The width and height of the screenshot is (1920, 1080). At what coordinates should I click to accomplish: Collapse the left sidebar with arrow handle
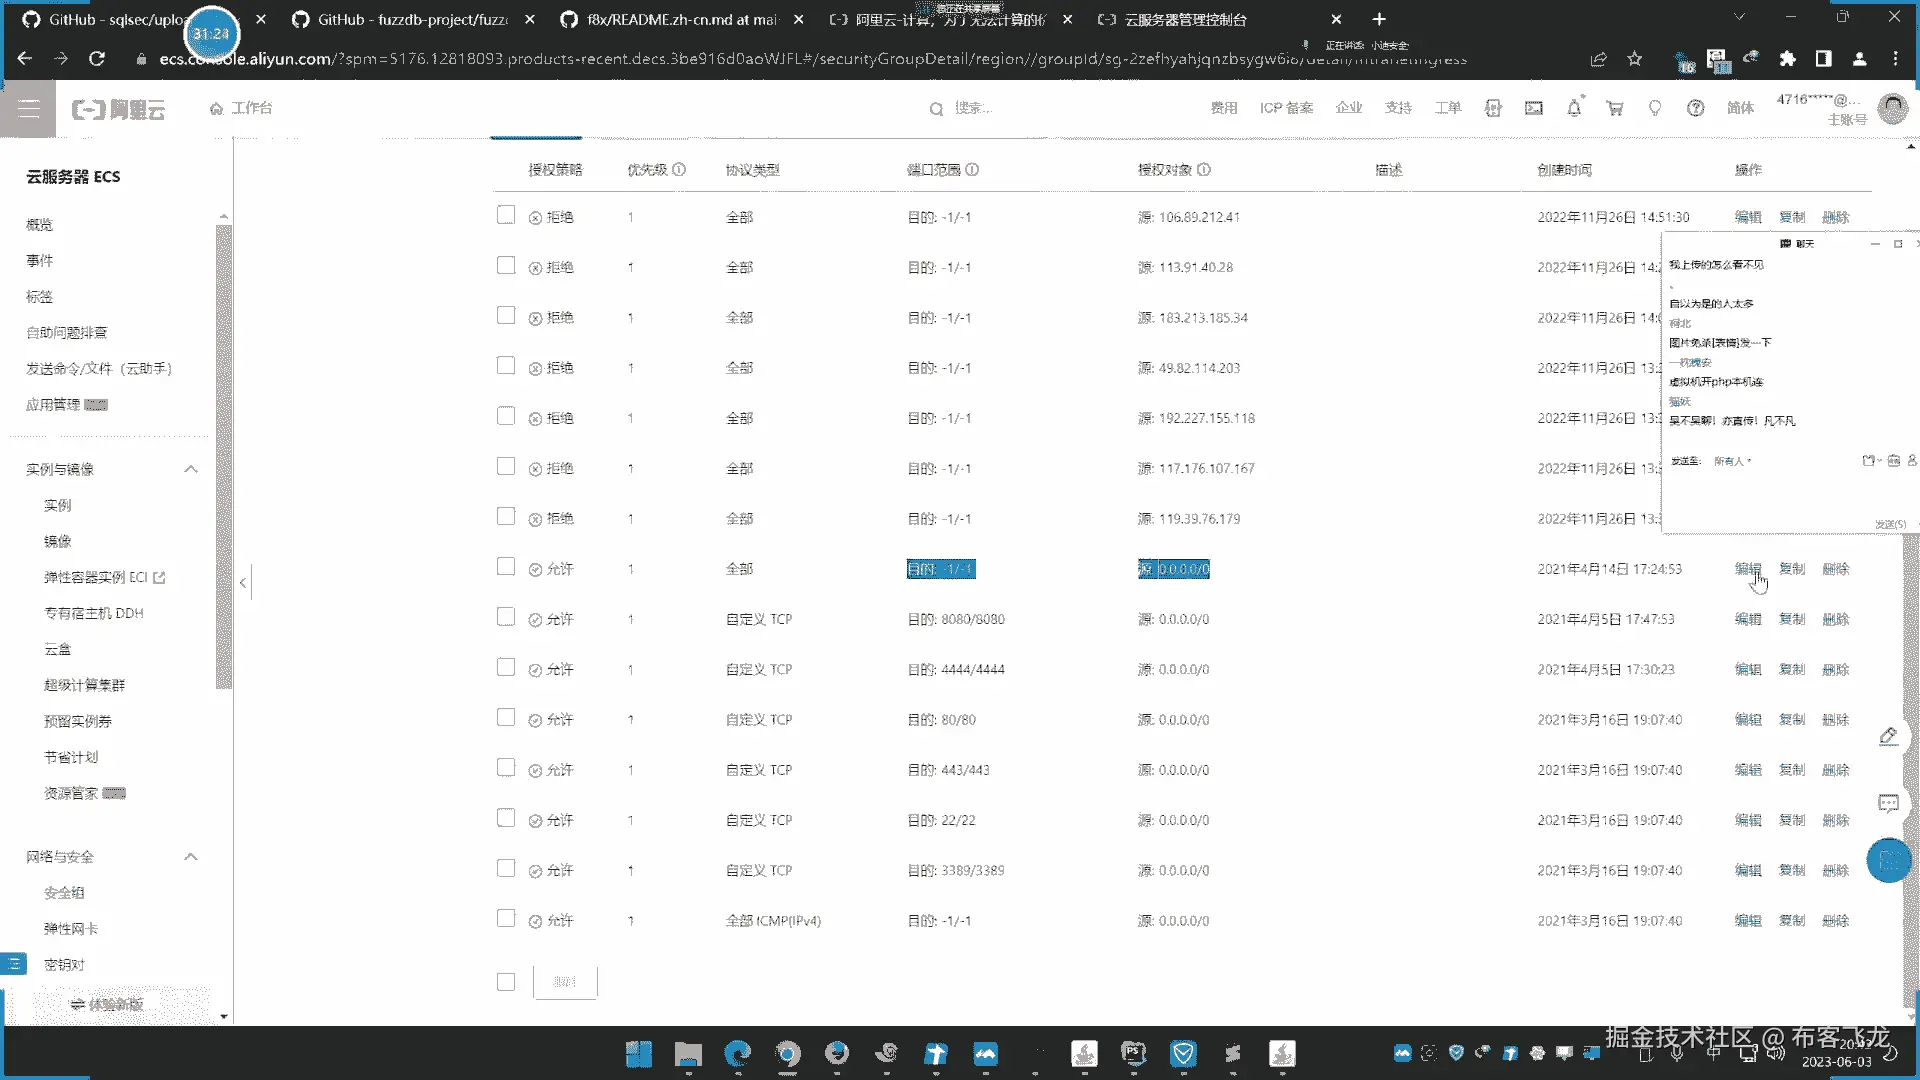243,582
